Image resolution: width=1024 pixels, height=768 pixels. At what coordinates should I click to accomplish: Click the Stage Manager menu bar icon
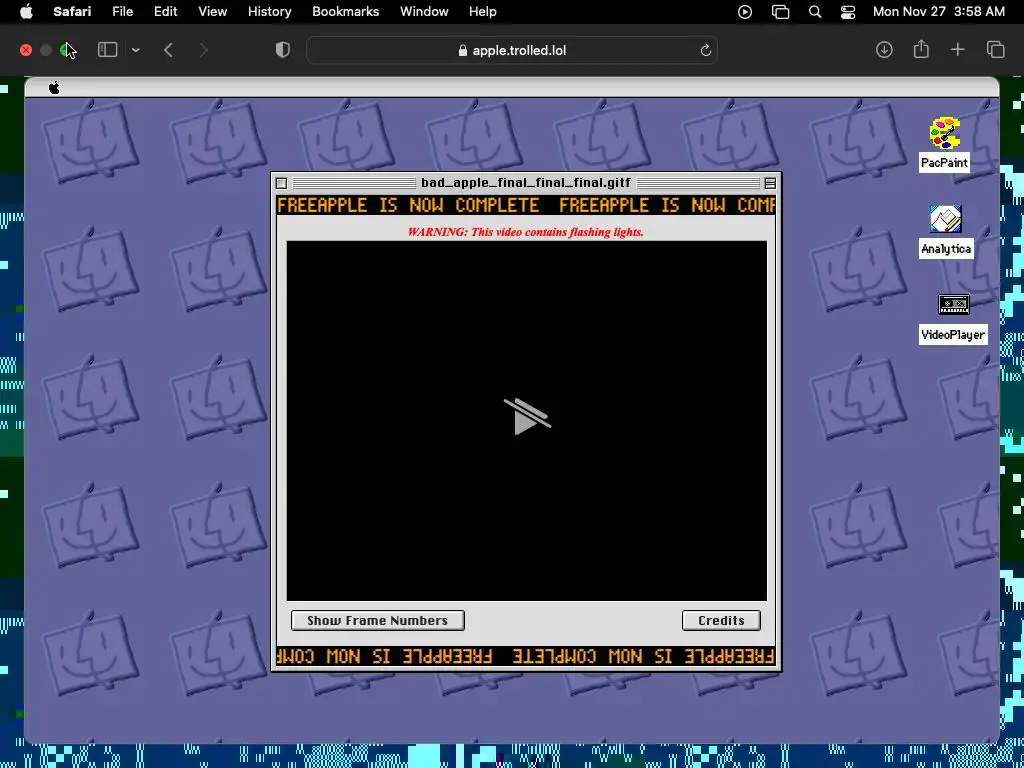click(x=780, y=12)
